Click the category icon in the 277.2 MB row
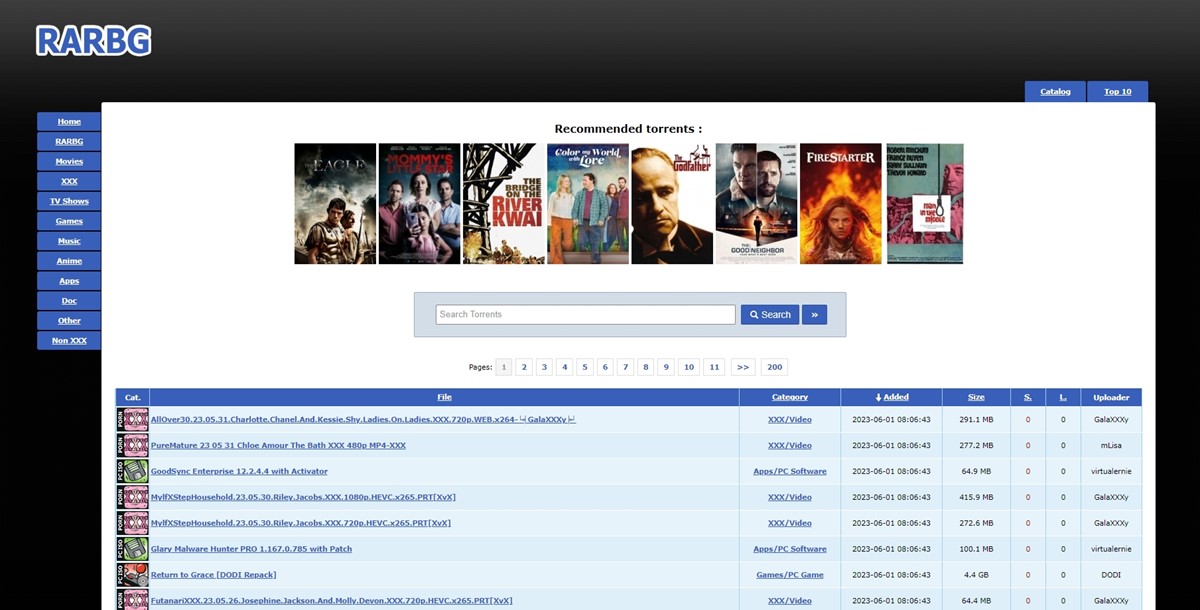1200x610 pixels. tap(132, 445)
